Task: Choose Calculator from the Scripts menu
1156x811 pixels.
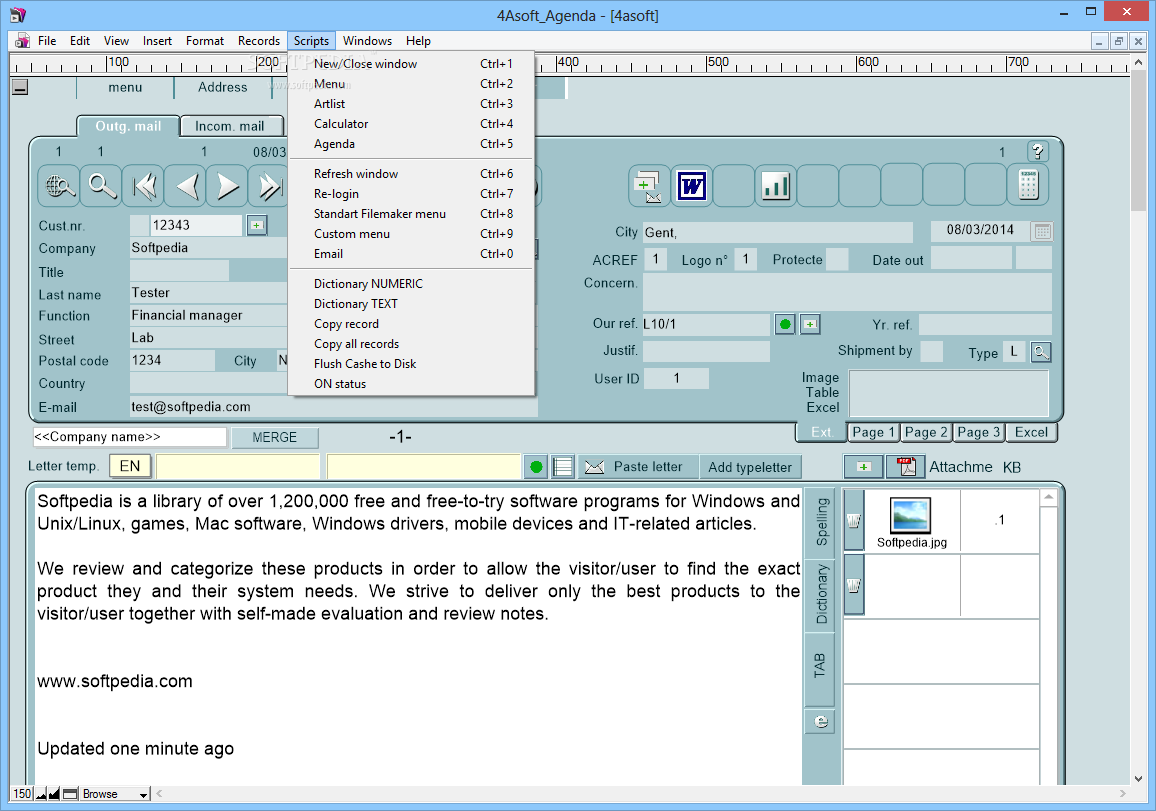Action: pyautogui.click(x=411, y=124)
